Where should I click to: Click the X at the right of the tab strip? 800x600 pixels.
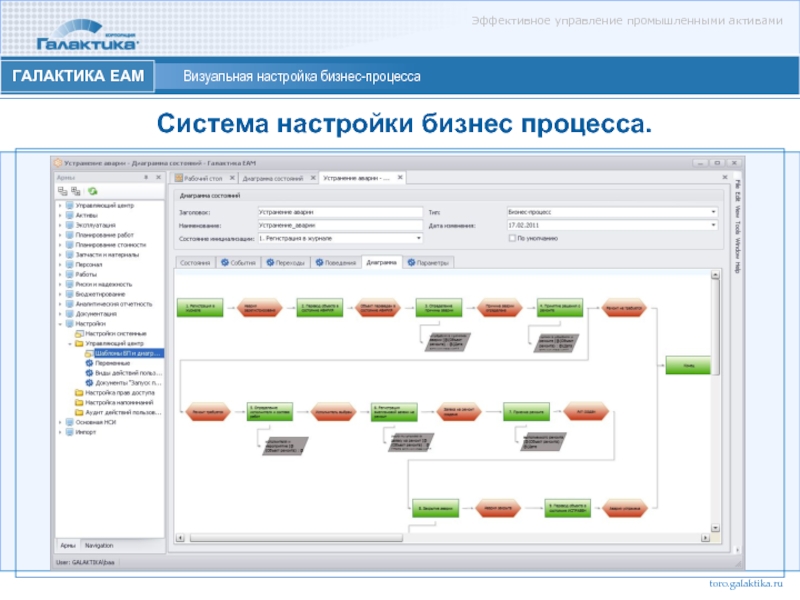click(x=725, y=178)
